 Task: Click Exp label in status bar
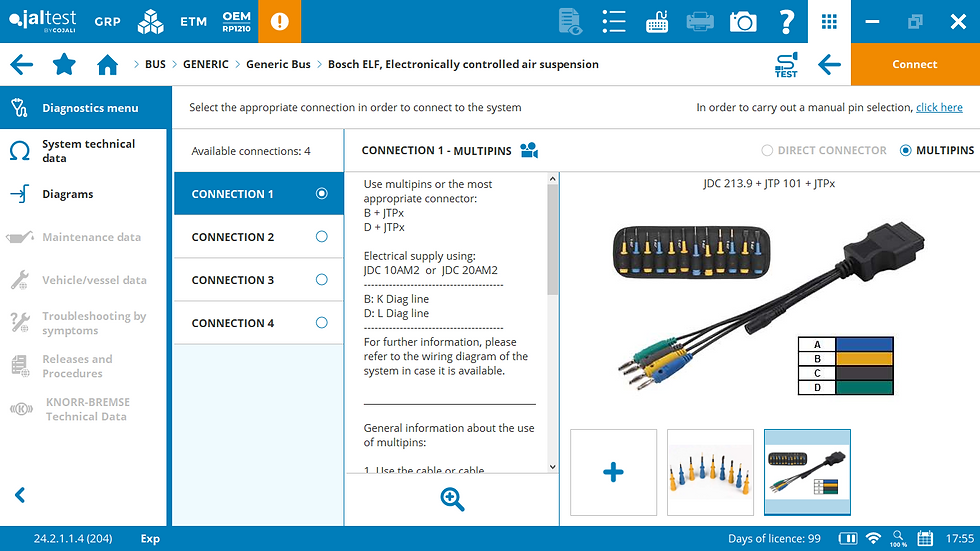150,539
